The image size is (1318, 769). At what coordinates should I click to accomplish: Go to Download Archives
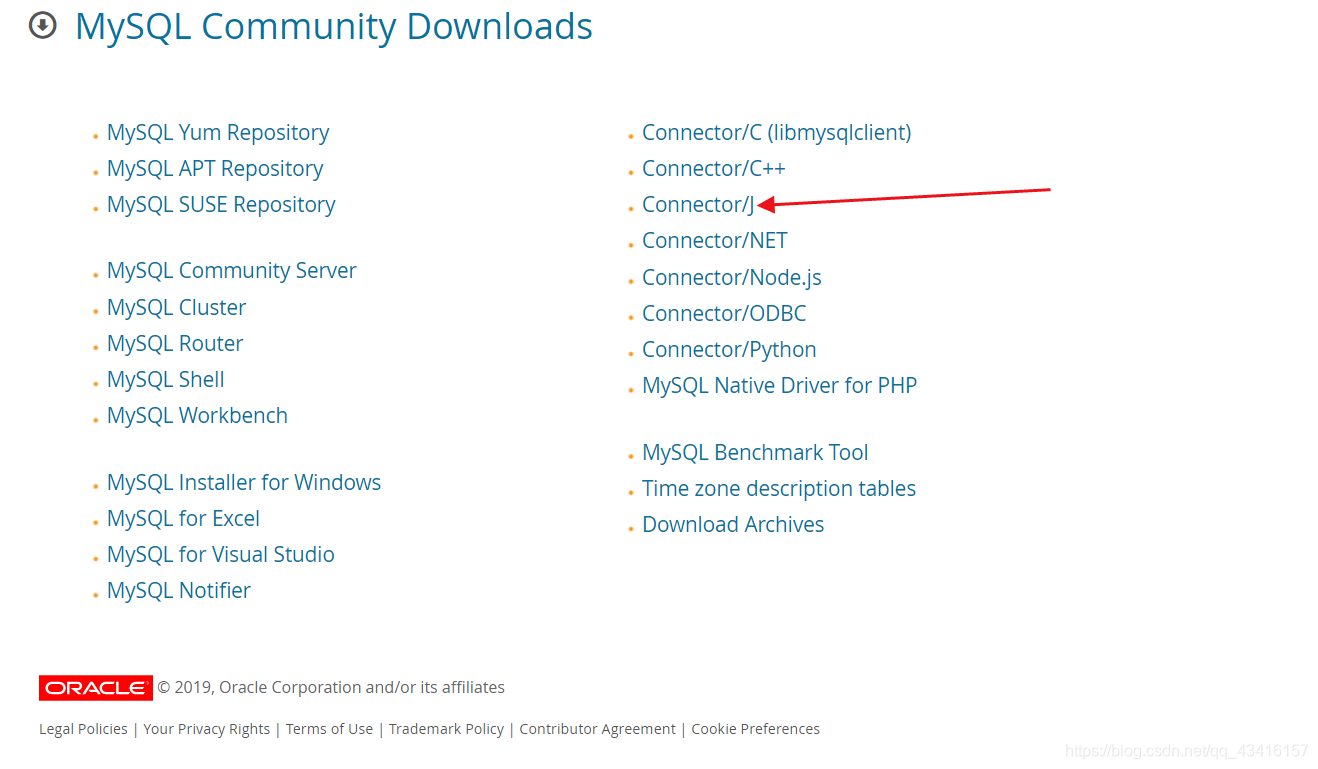click(733, 524)
